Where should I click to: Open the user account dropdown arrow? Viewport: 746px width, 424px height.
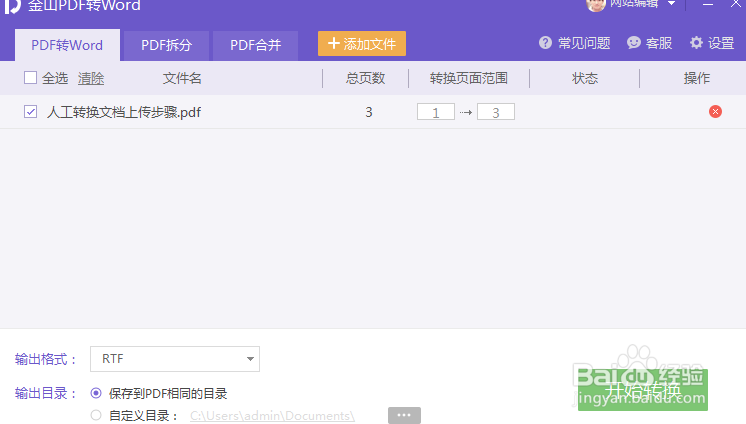tap(671, 3)
